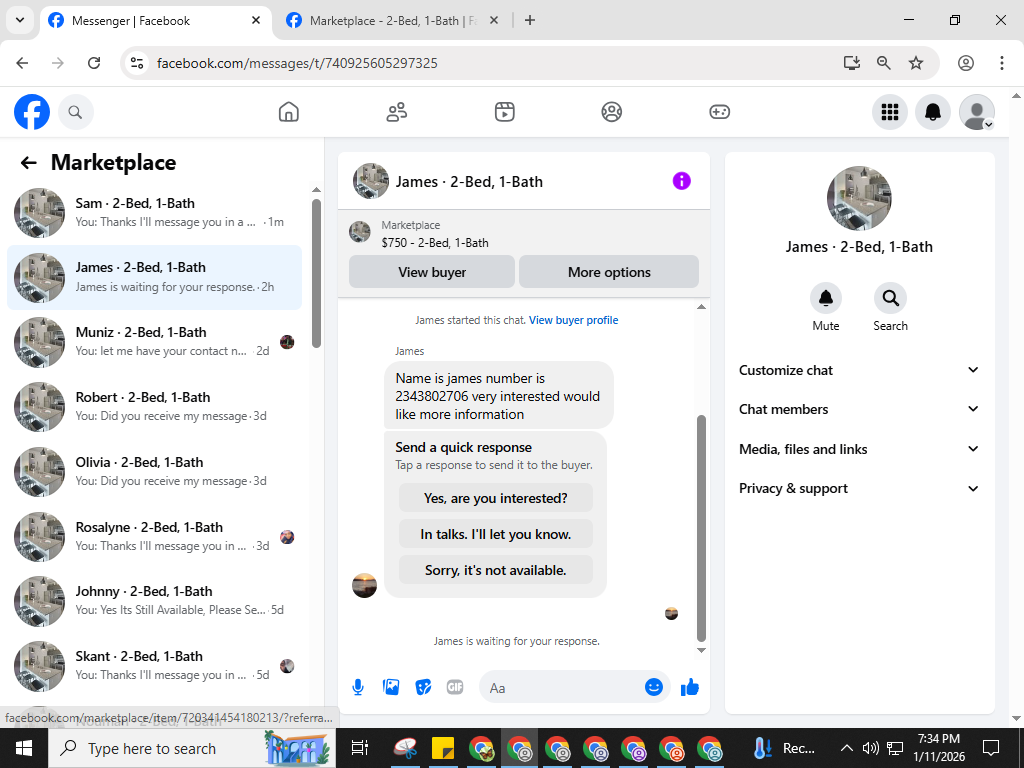Viewport: 1024px width, 768px height.
Task: Open the Facebook search icon
Action: point(76,112)
